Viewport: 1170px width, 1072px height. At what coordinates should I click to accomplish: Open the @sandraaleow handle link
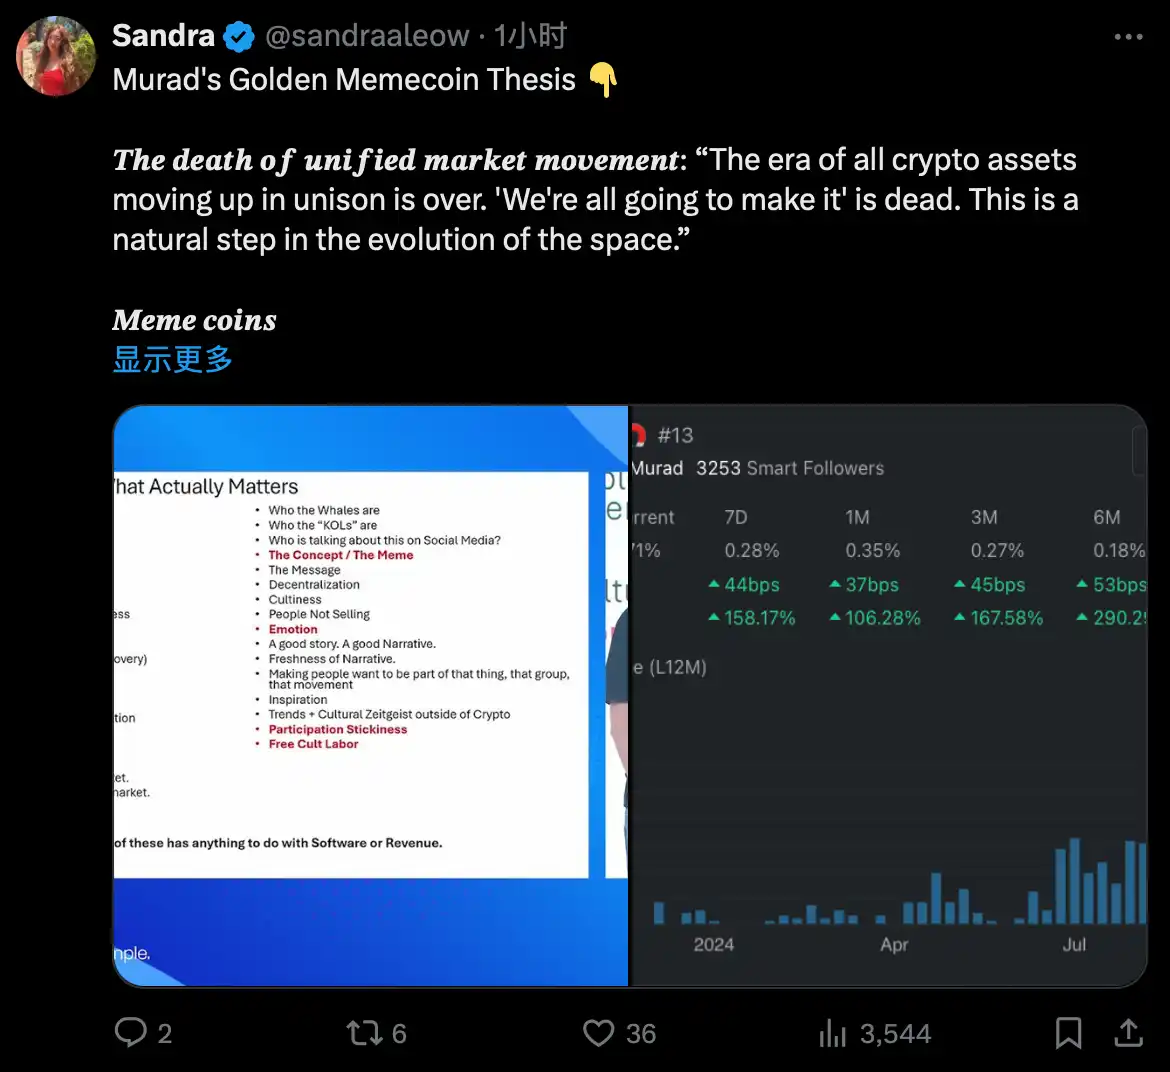coord(367,37)
